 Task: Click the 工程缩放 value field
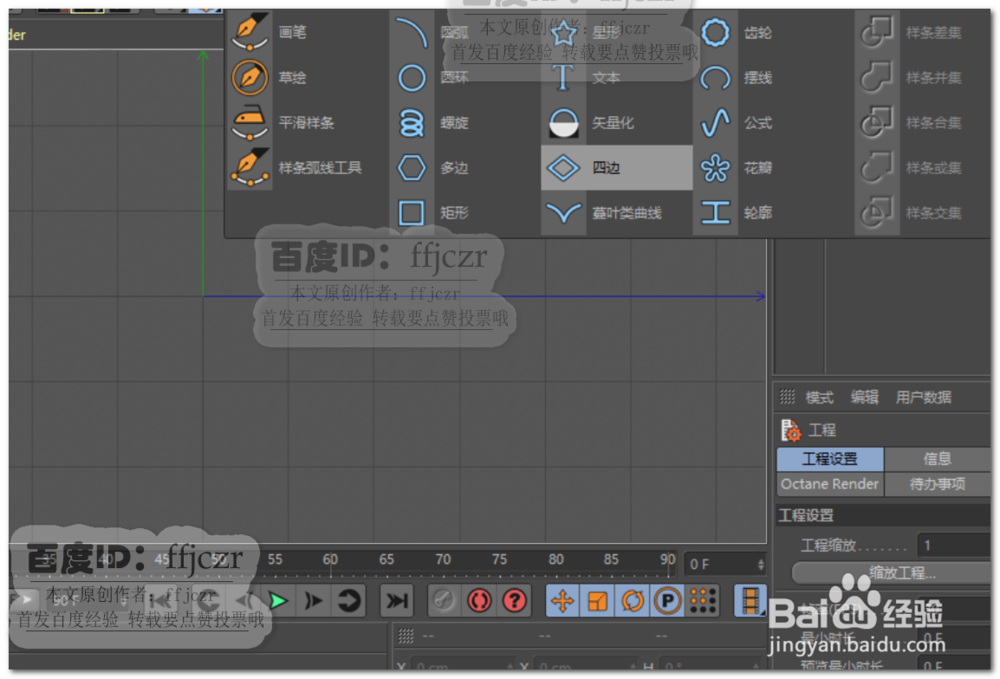[x=953, y=545]
